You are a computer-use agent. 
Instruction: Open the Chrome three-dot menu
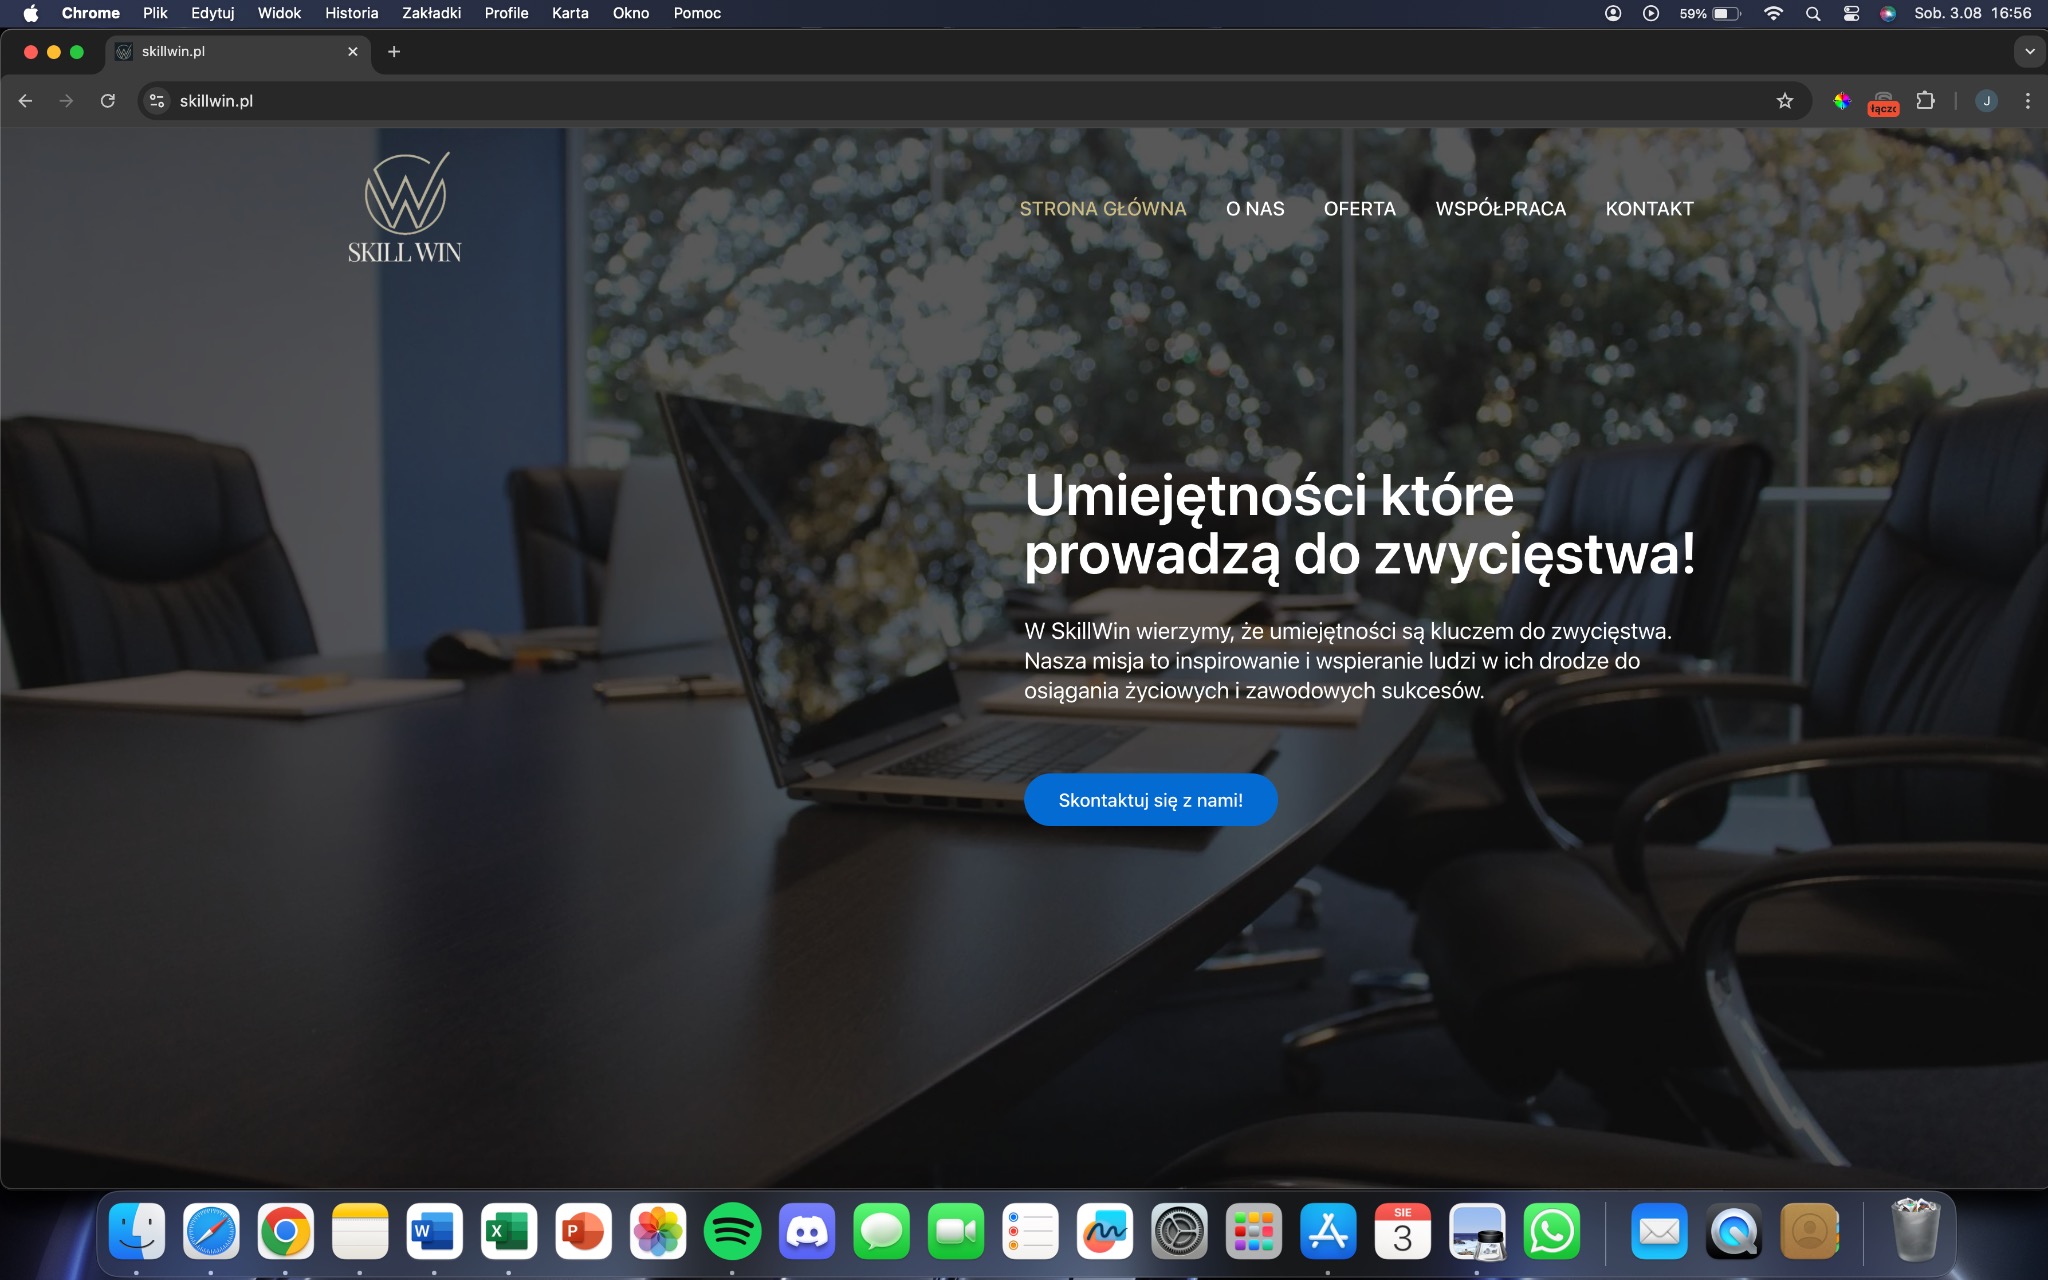pyautogui.click(x=2029, y=100)
